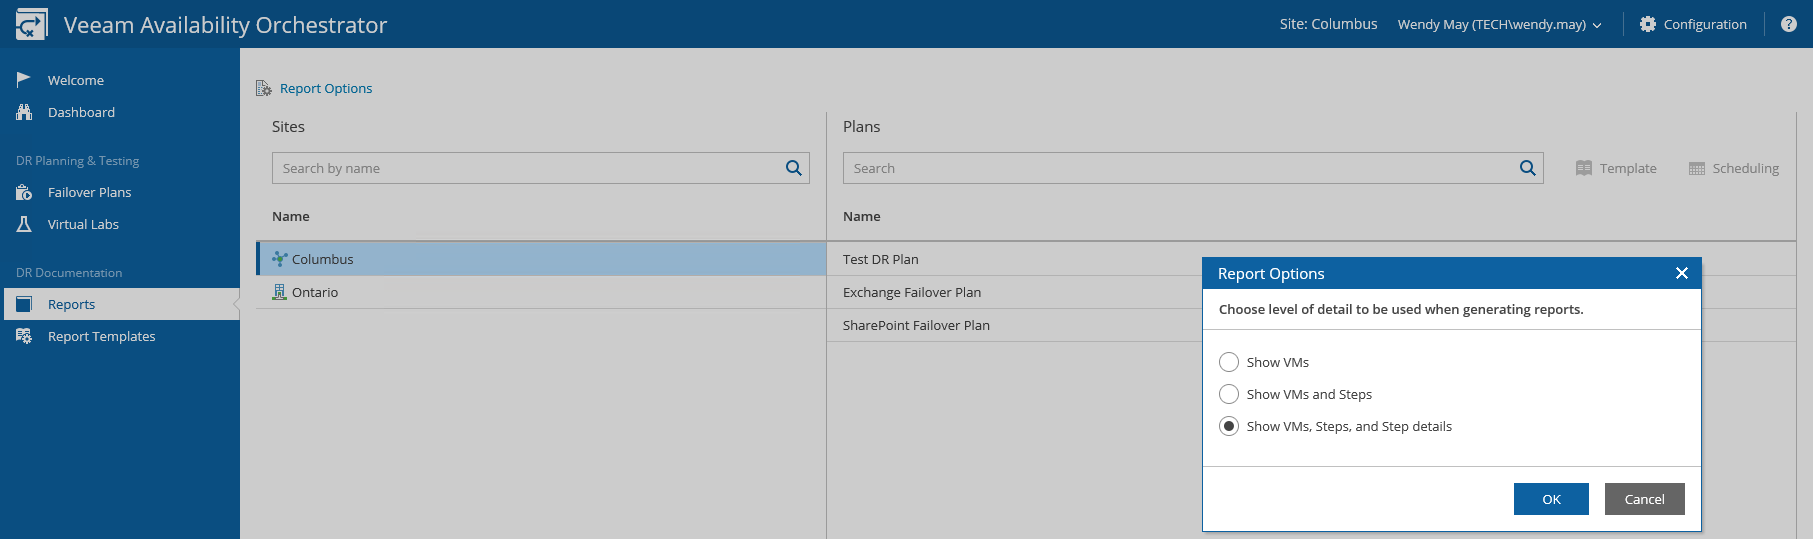The height and width of the screenshot is (539, 1813).
Task: Select Show VMs and Steps option
Action: tap(1229, 394)
